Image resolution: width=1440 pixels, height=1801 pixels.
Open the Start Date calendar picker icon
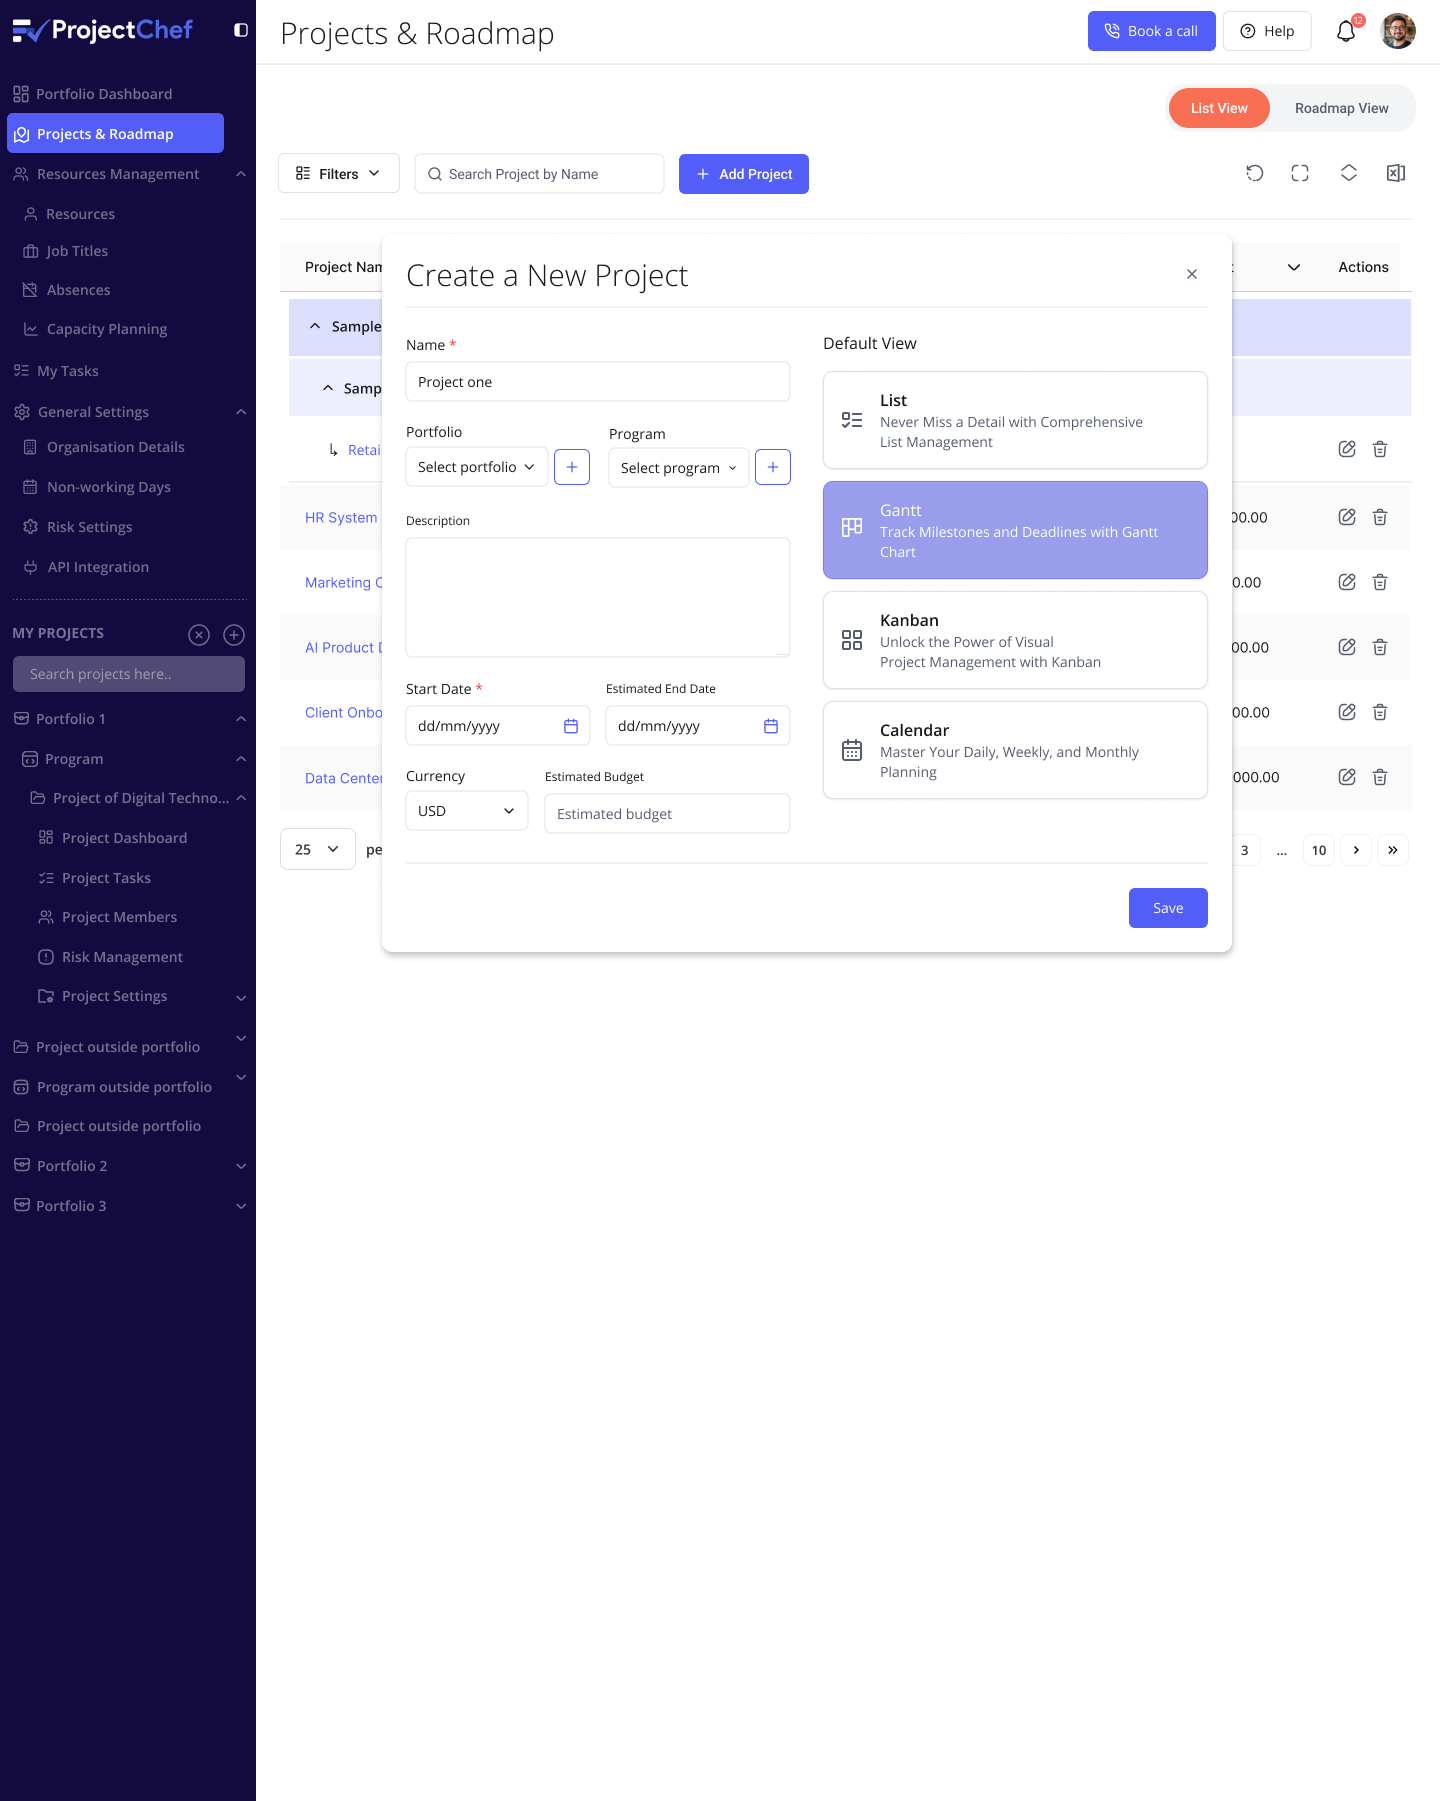[x=571, y=726]
